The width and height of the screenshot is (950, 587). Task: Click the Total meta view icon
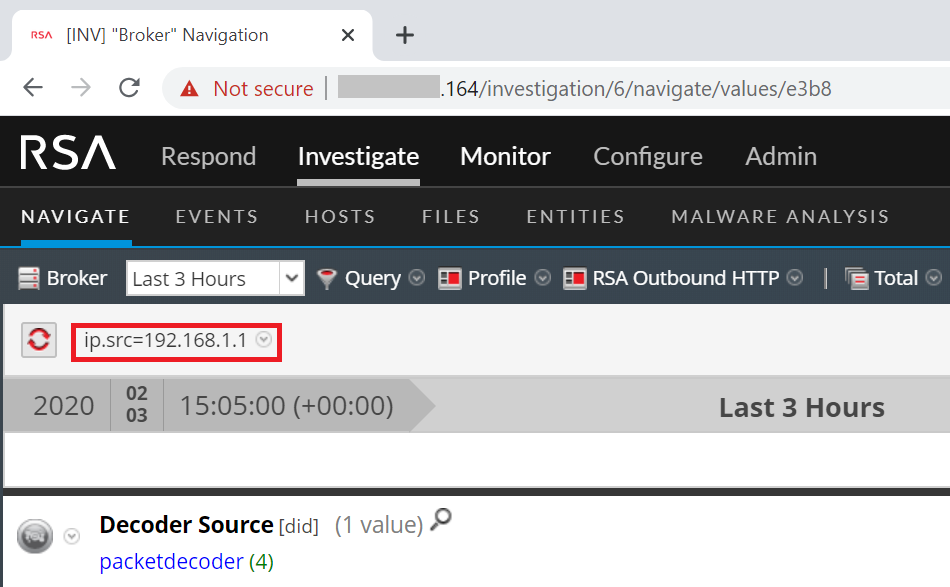[857, 278]
